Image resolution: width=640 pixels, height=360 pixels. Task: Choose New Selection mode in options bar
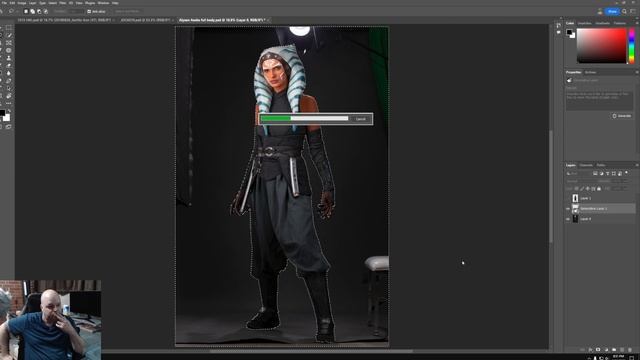pos(26,11)
